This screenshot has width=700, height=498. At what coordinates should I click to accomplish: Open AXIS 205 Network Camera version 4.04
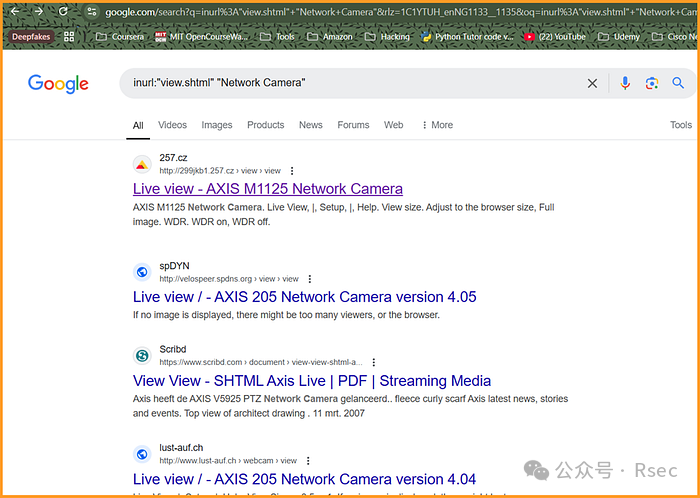tap(304, 479)
